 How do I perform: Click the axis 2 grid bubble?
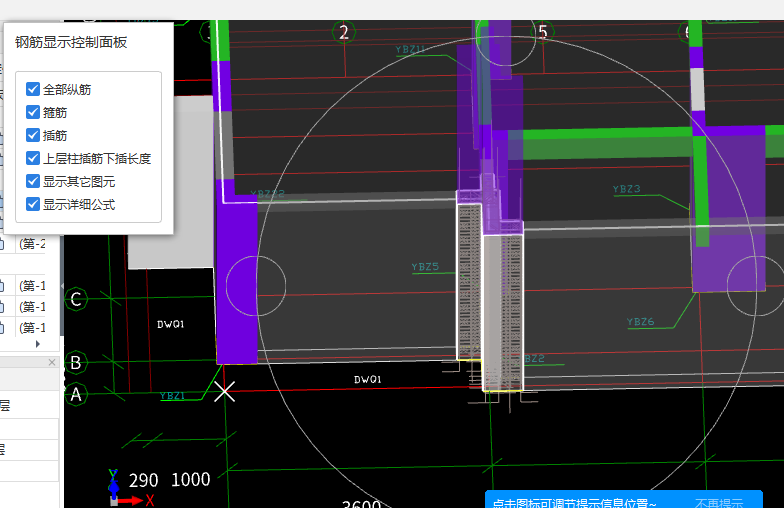(344, 32)
